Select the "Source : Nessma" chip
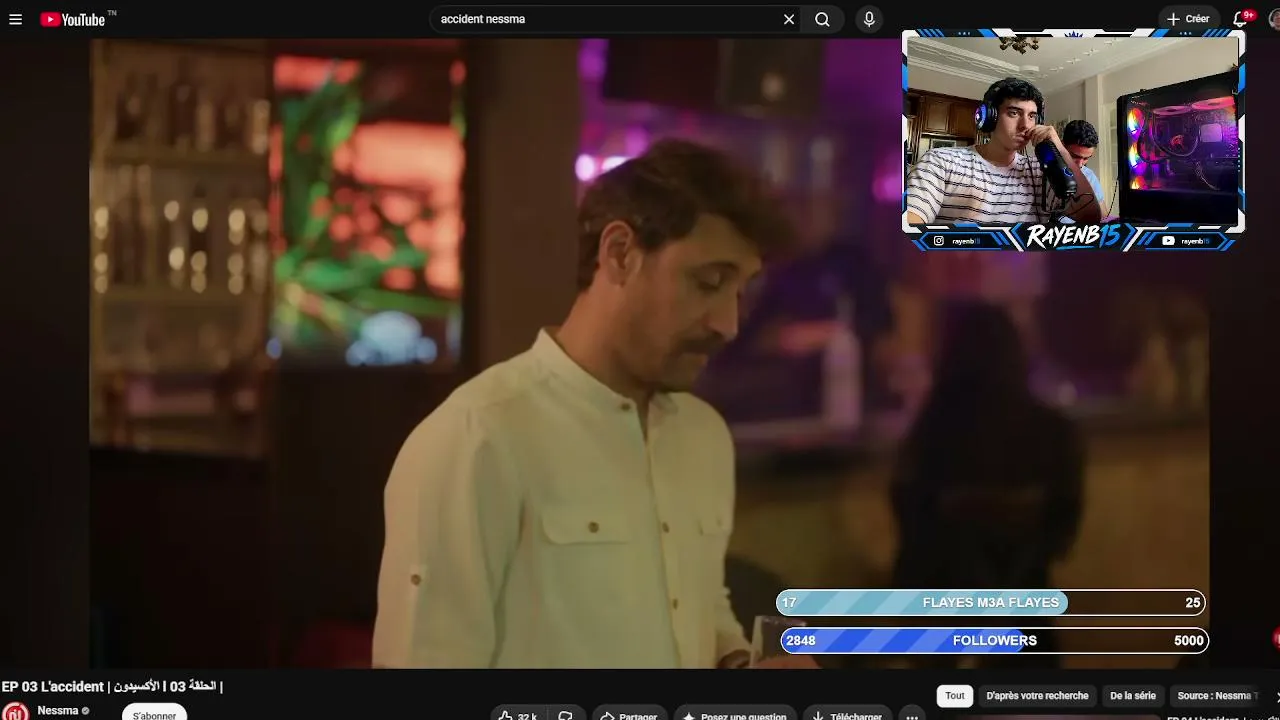This screenshot has width=1280, height=720. point(1216,696)
